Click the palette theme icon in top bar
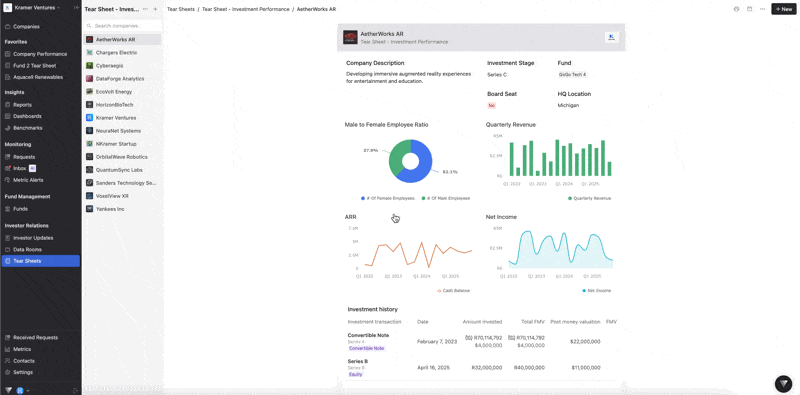The image size is (800, 395). (x=736, y=9)
